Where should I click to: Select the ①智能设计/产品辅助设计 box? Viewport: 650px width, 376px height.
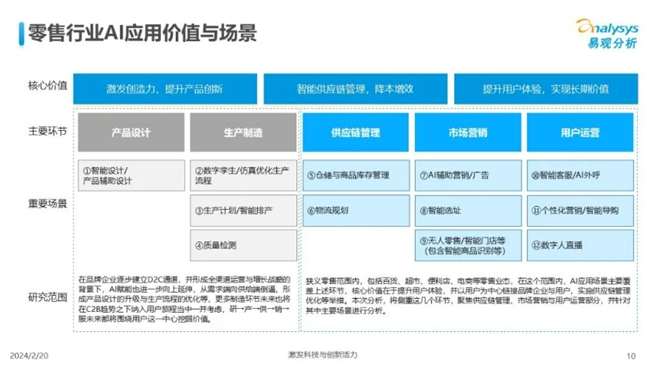point(131,175)
